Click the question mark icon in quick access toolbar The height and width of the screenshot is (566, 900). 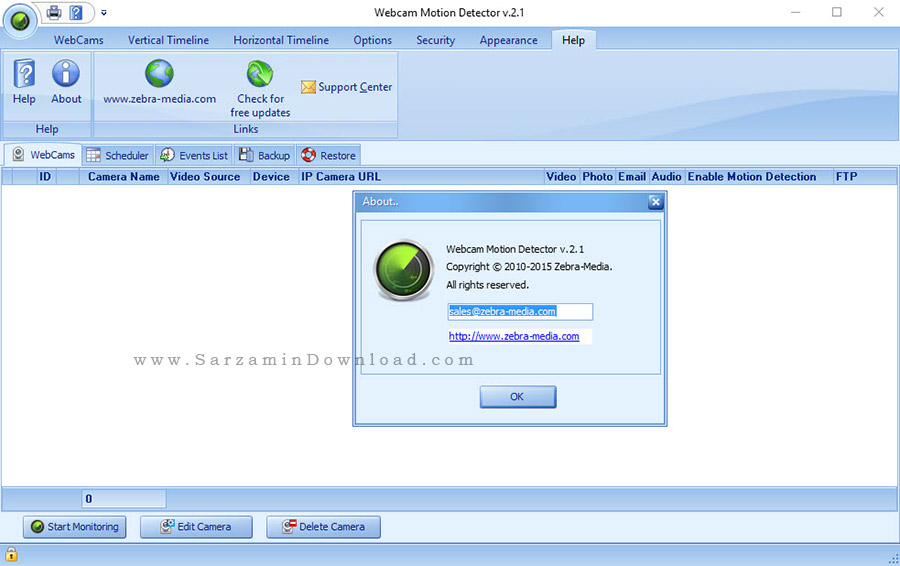76,12
